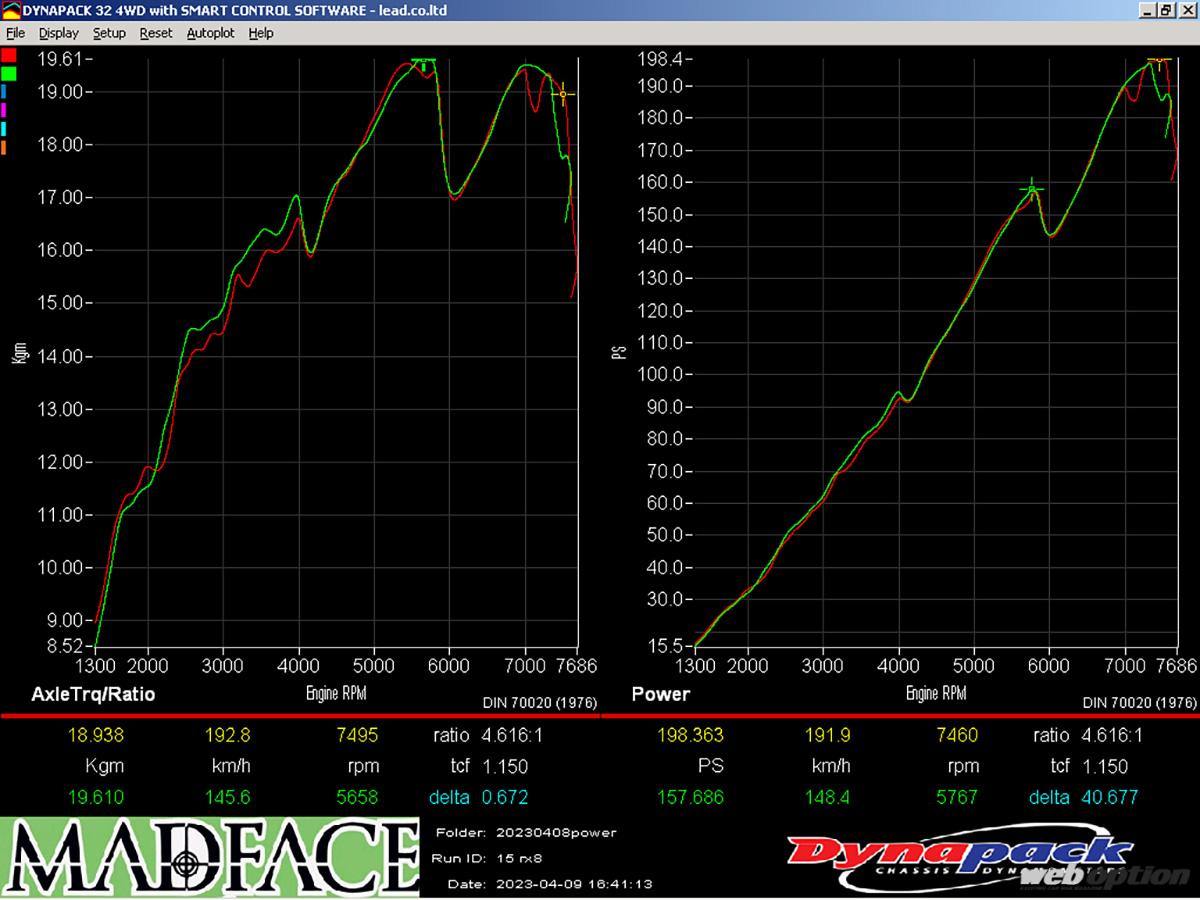Click the magenta run slot marker
Screen dimensions: 1200x900
coord(4,110)
